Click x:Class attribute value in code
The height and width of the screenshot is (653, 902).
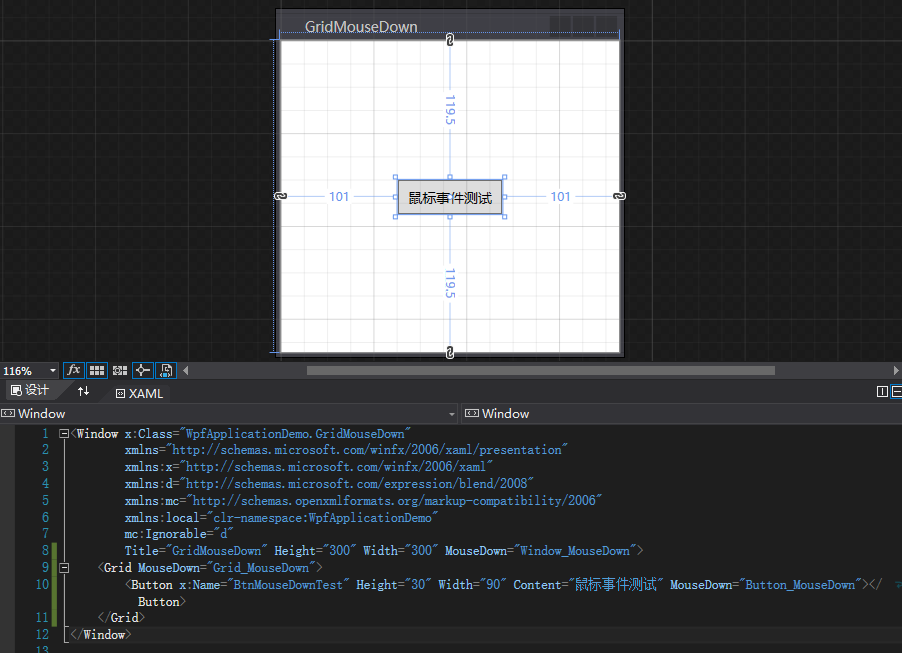tap(296, 434)
